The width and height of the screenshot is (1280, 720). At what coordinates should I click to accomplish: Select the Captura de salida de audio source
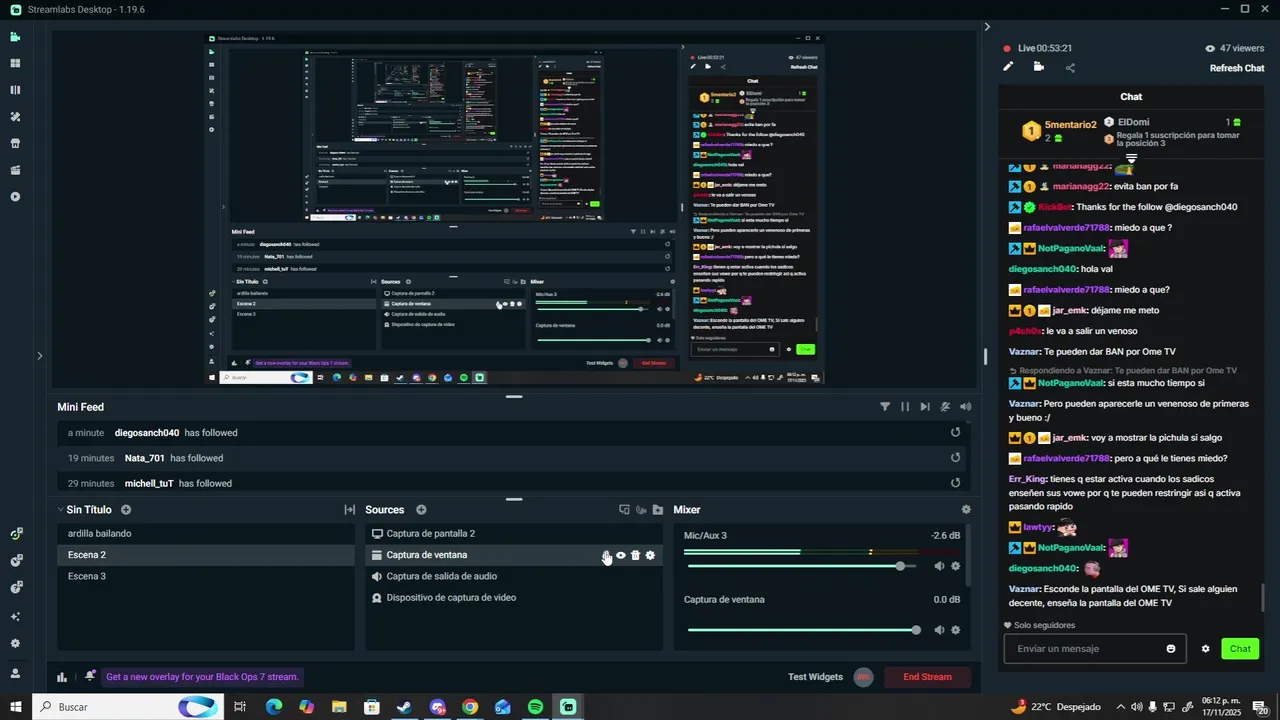point(513,576)
